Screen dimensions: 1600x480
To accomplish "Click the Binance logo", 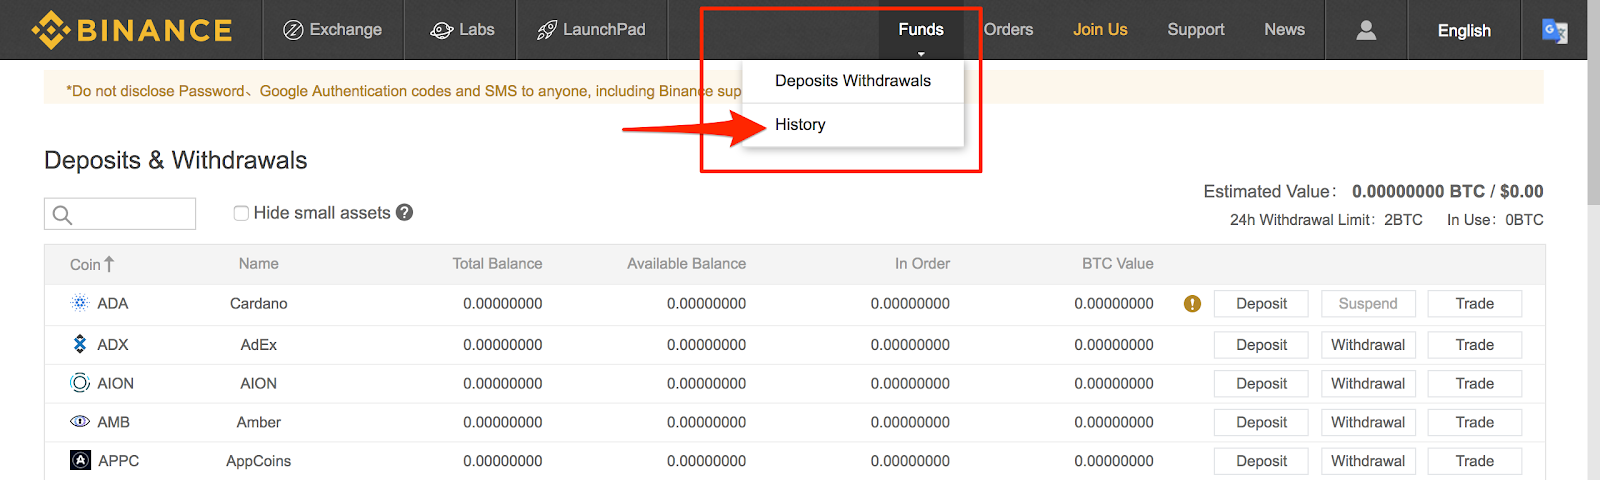I will pos(132,30).
